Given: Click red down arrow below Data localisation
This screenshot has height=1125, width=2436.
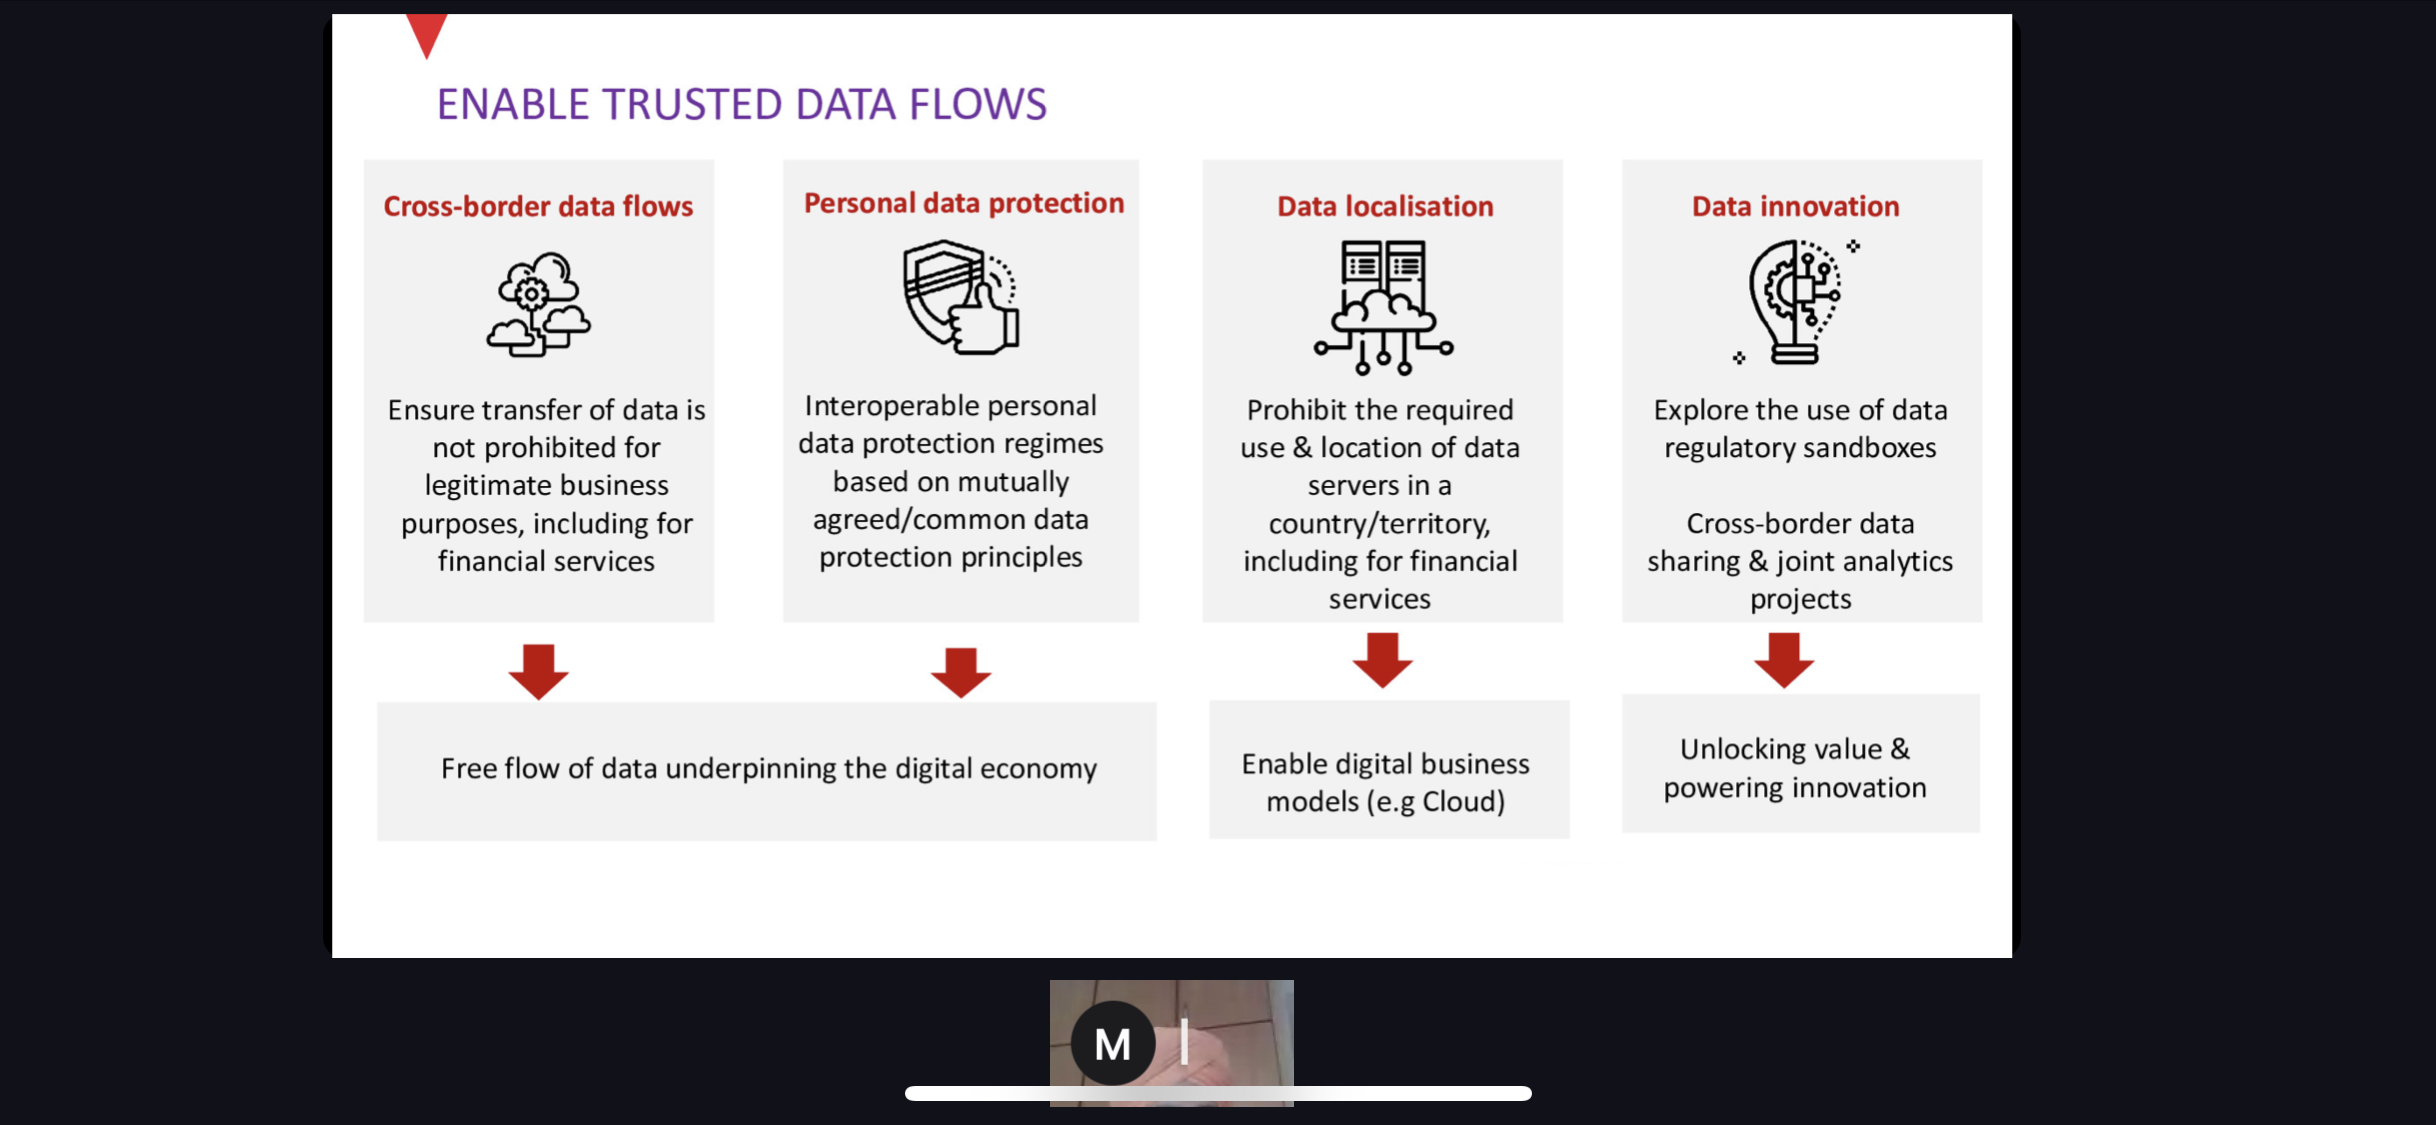Looking at the screenshot, I should [1382, 659].
